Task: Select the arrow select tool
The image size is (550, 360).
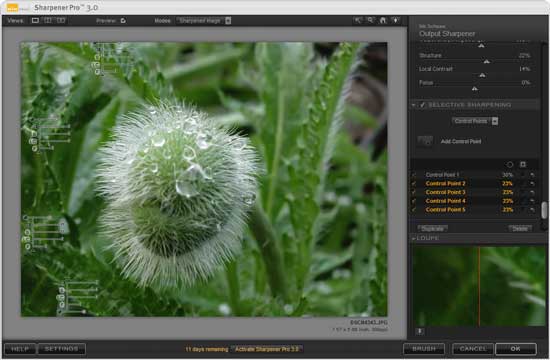Action: click(357, 20)
